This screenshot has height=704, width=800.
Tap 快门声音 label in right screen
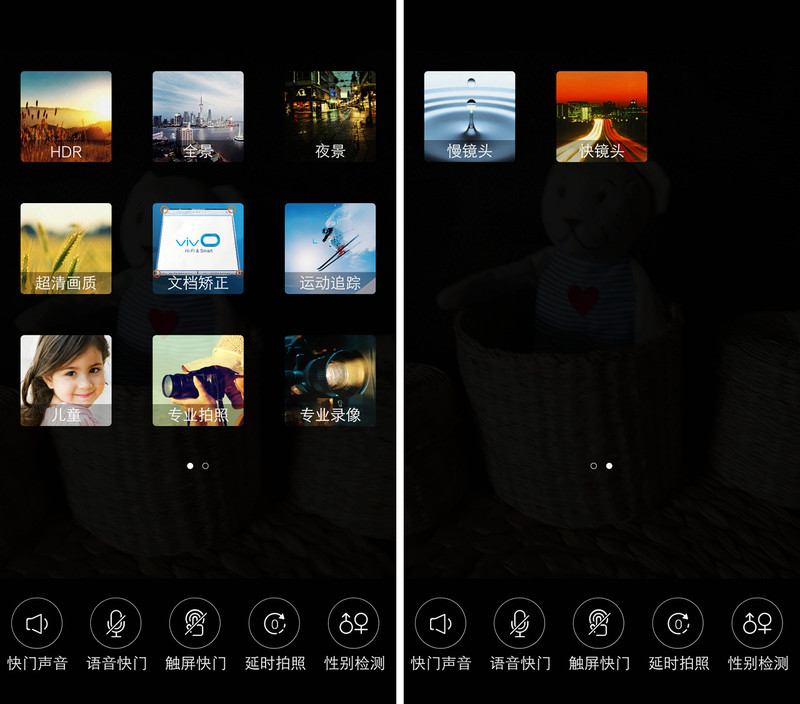point(441,663)
